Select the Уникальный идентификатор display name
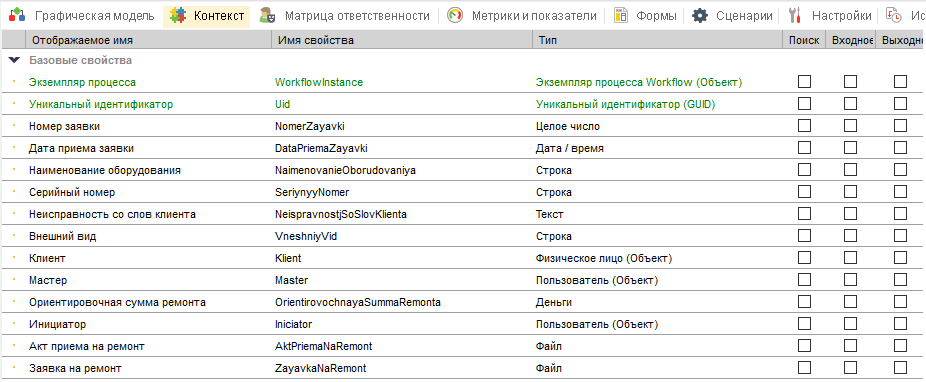 coord(101,105)
